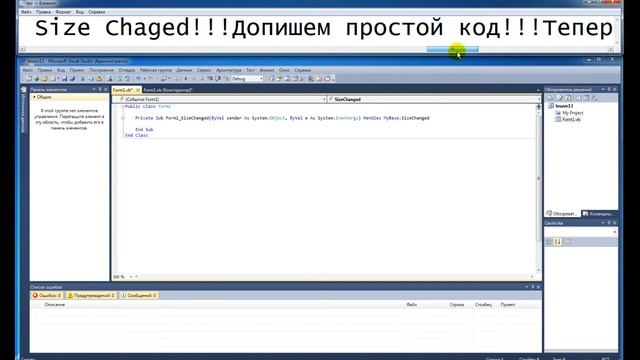Close the Form1.vb code tab
This screenshot has width=640, height=360.
coord(138,90)
